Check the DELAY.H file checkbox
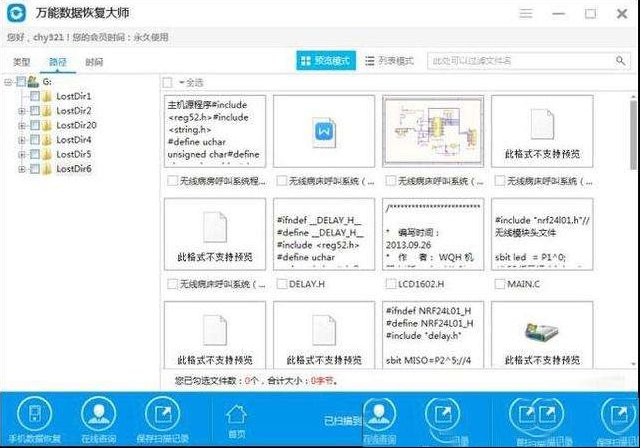This screenshot has height=448, width=640. (282, 284)
